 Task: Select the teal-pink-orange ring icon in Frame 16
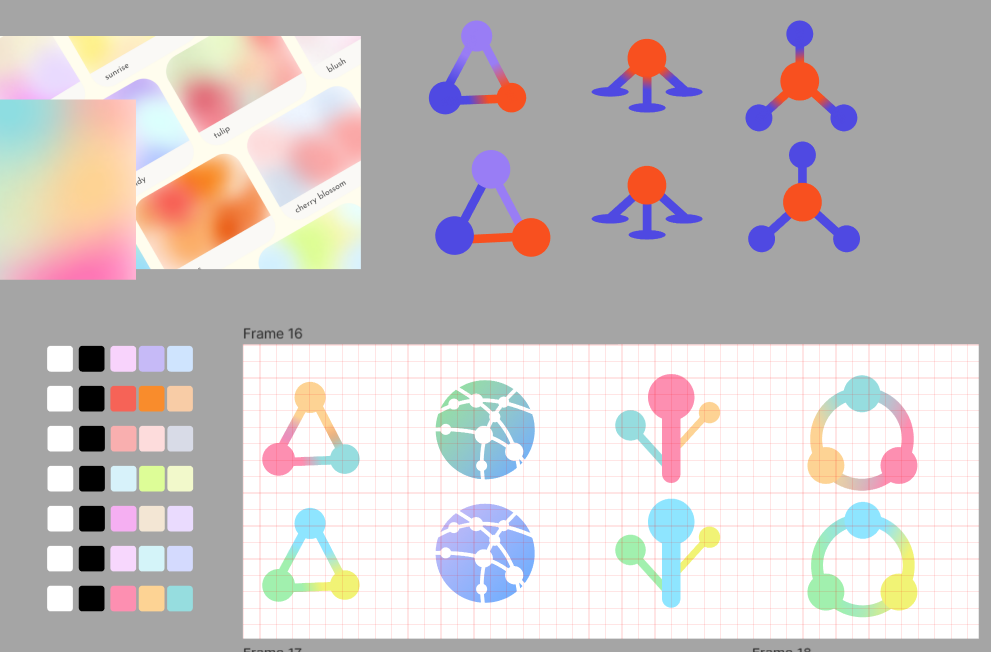861,433
